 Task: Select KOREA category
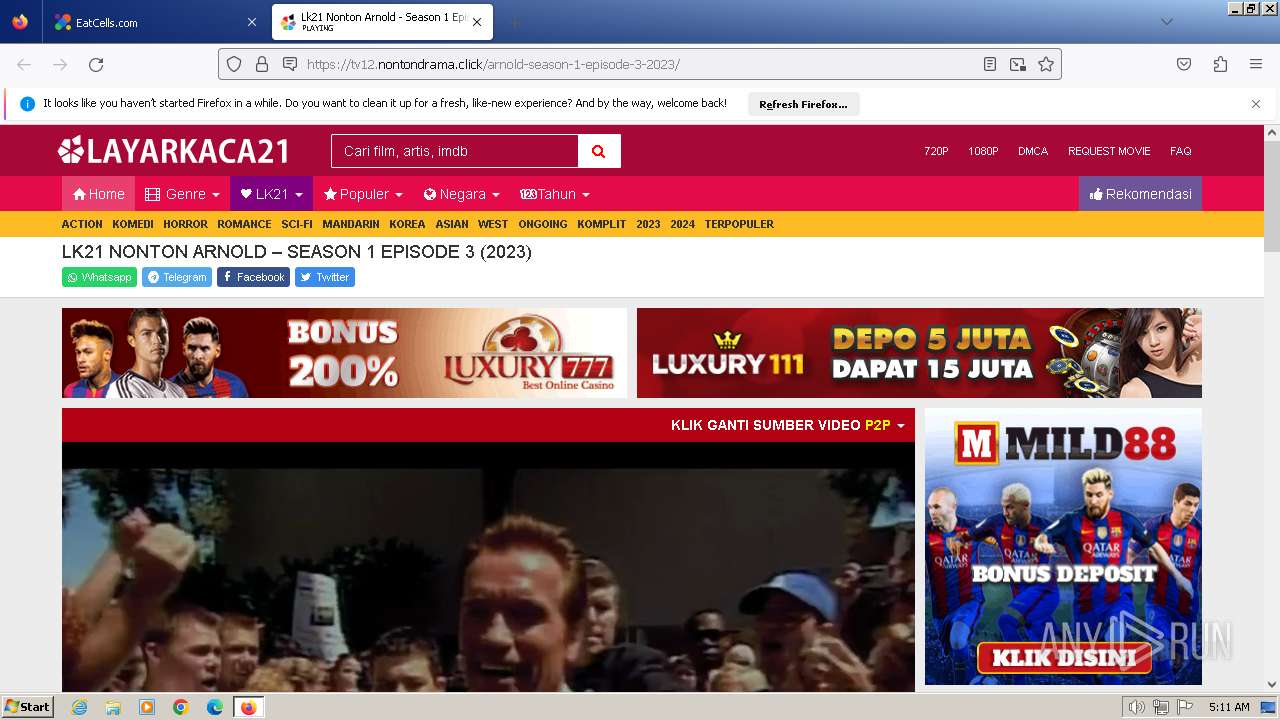click(407, 224)
